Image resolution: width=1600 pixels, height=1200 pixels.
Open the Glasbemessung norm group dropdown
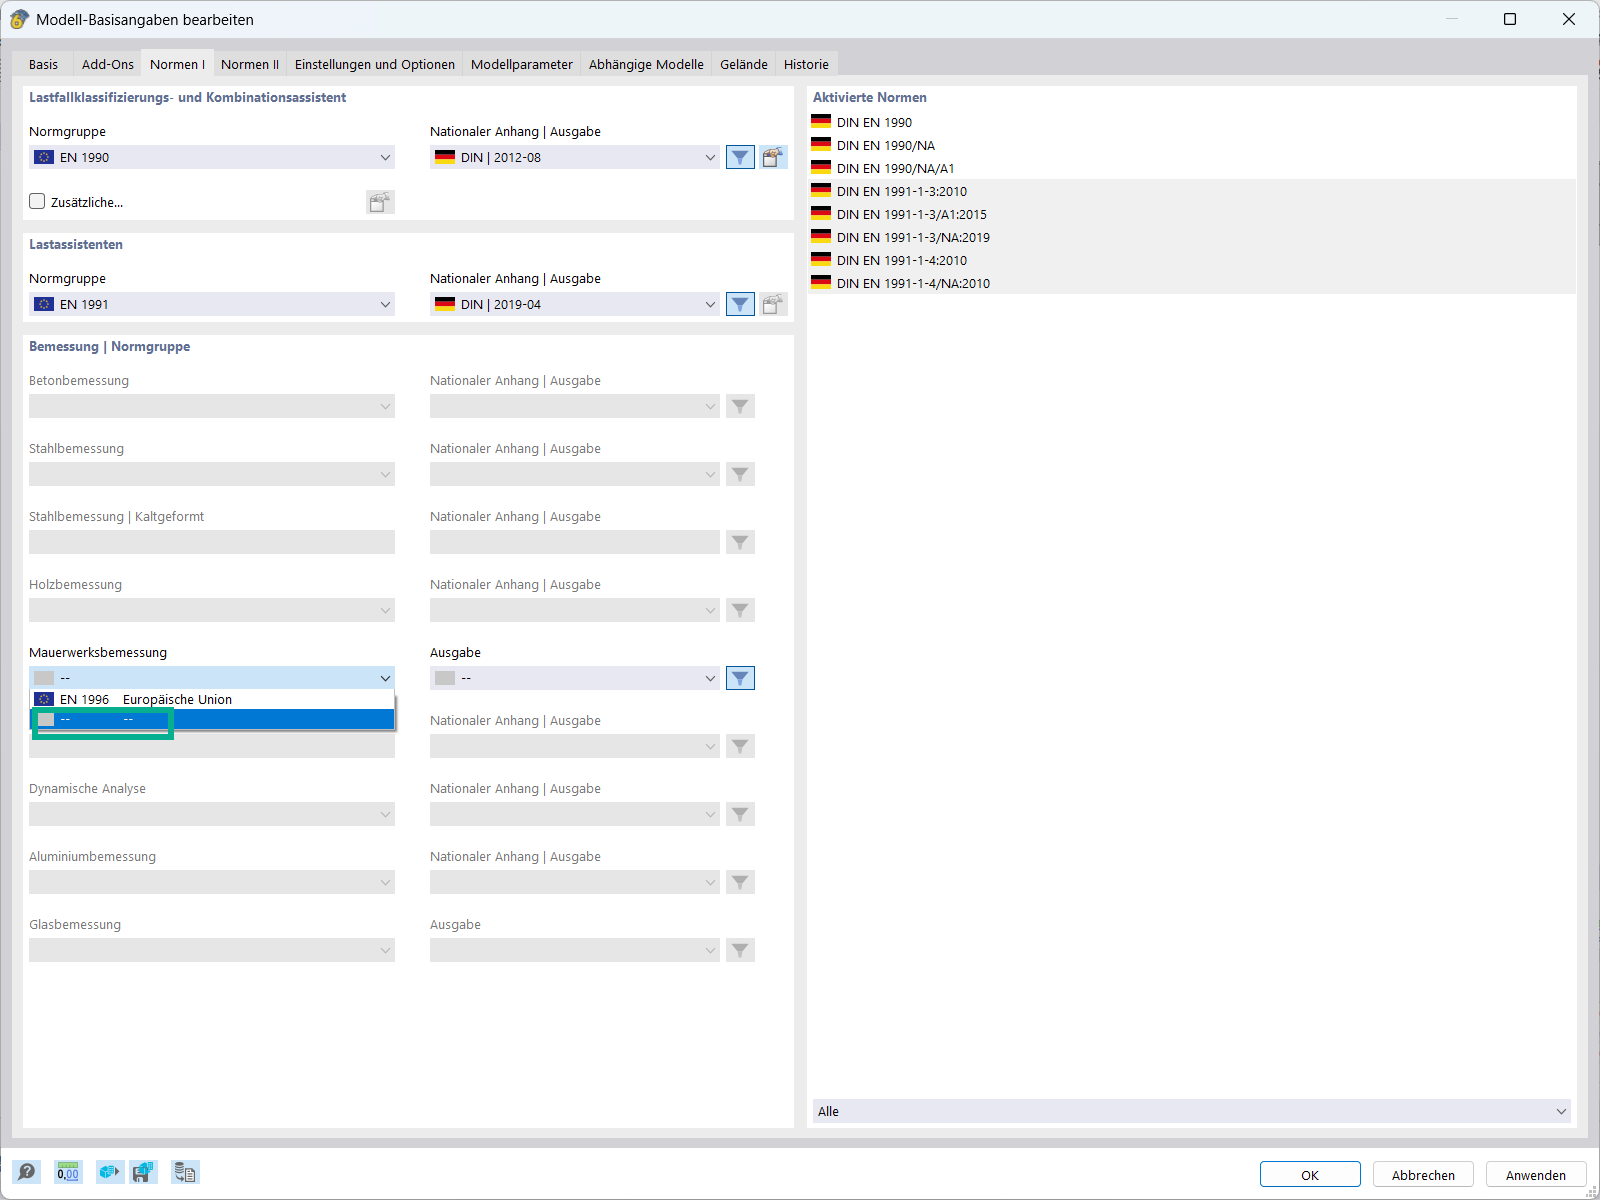(x=212, y=950)
